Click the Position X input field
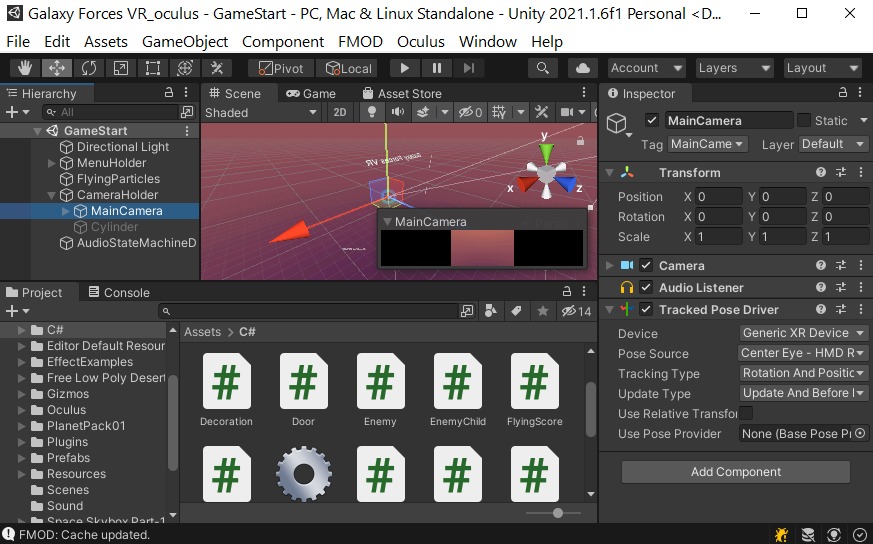 coord(718,197)
